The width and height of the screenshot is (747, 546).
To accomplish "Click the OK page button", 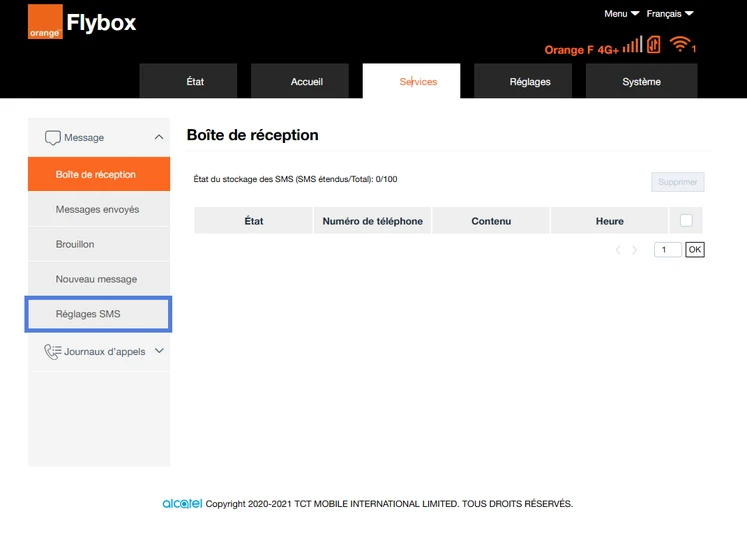I will [x=695, y=250].
